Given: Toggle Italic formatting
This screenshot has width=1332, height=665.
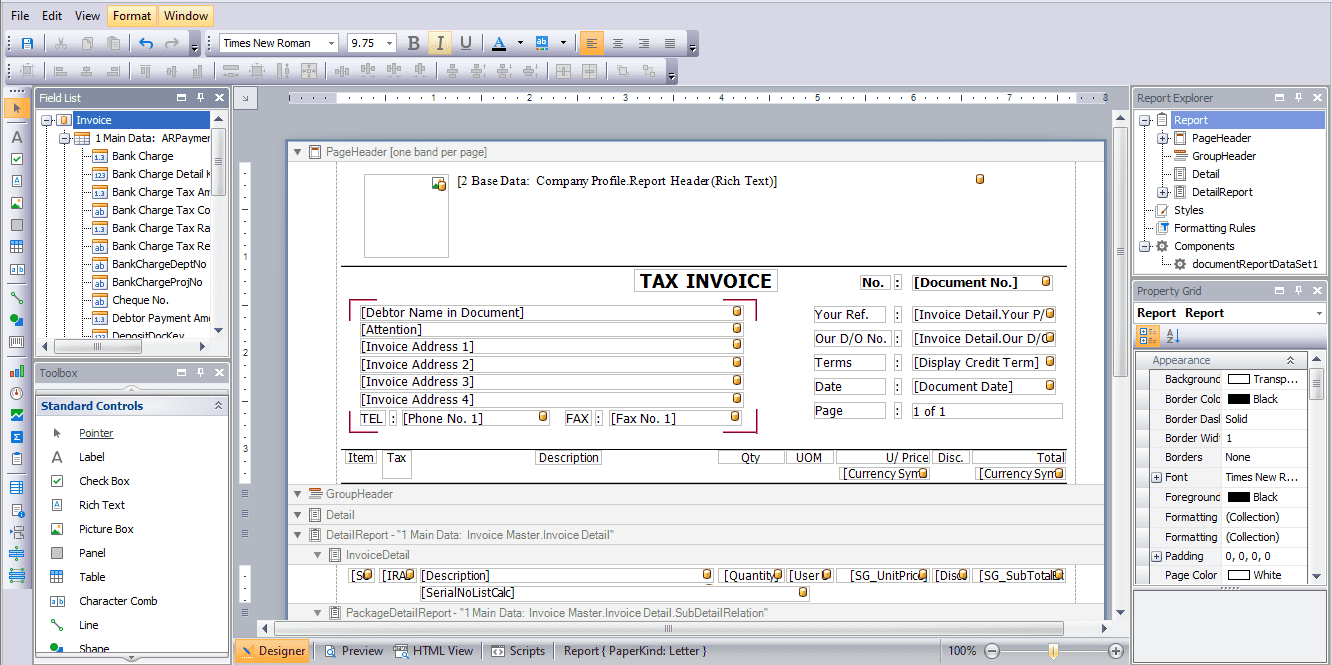Looking at the screenshot, I should 439,43.
